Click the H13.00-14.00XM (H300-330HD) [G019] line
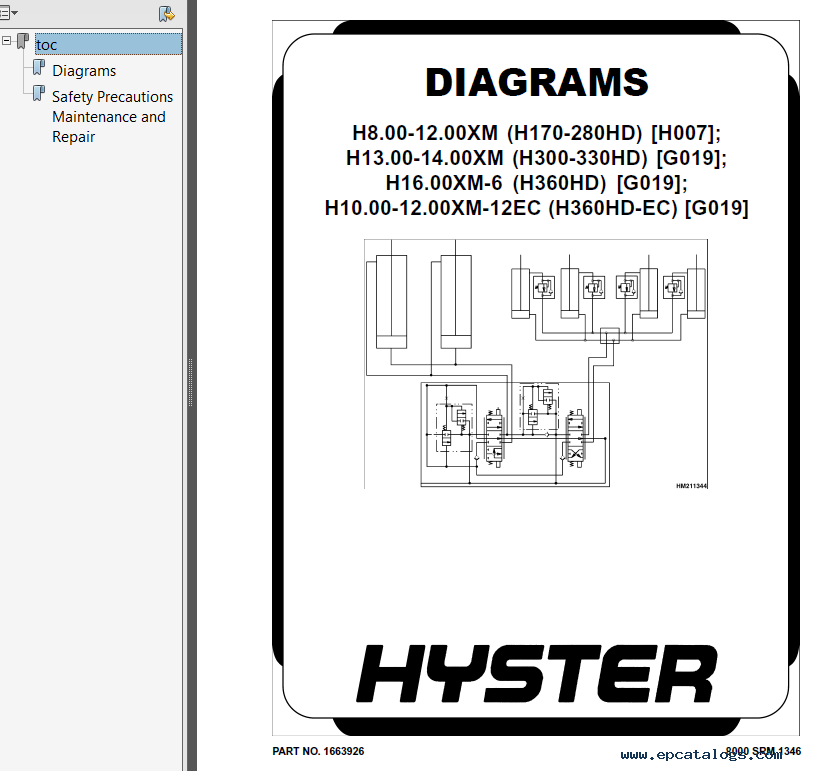This screenshot has width=833, height=771. tap(537, 158)
